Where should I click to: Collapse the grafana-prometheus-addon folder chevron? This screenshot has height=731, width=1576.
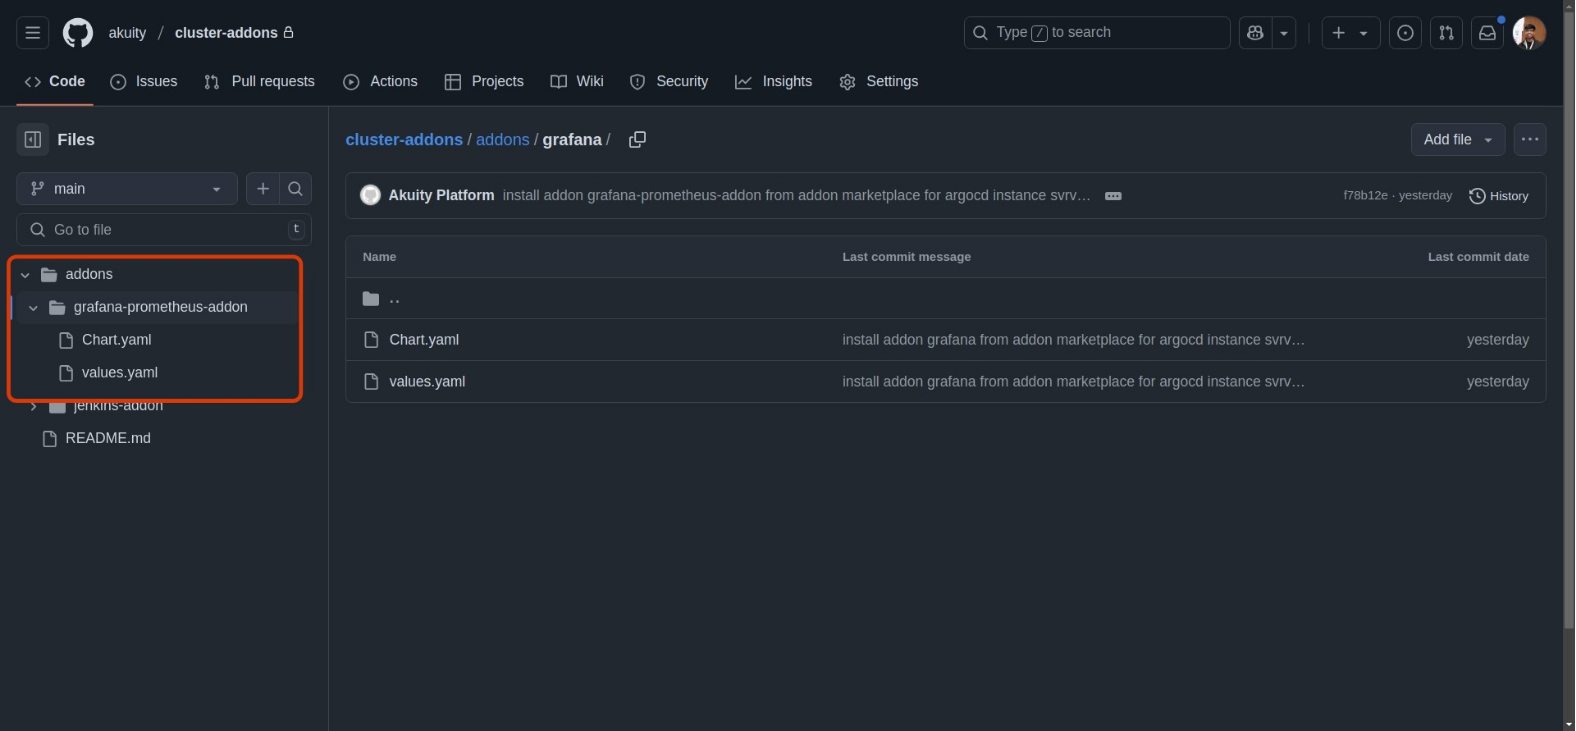[33, 307]
